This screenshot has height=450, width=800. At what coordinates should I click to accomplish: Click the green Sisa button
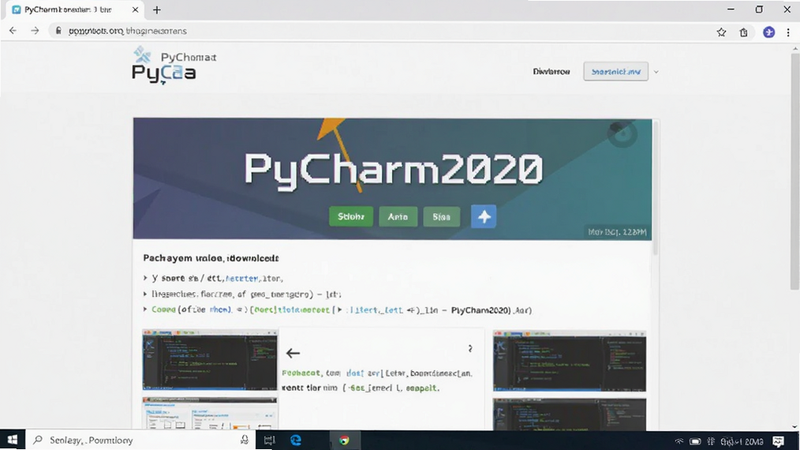(441, 217)
